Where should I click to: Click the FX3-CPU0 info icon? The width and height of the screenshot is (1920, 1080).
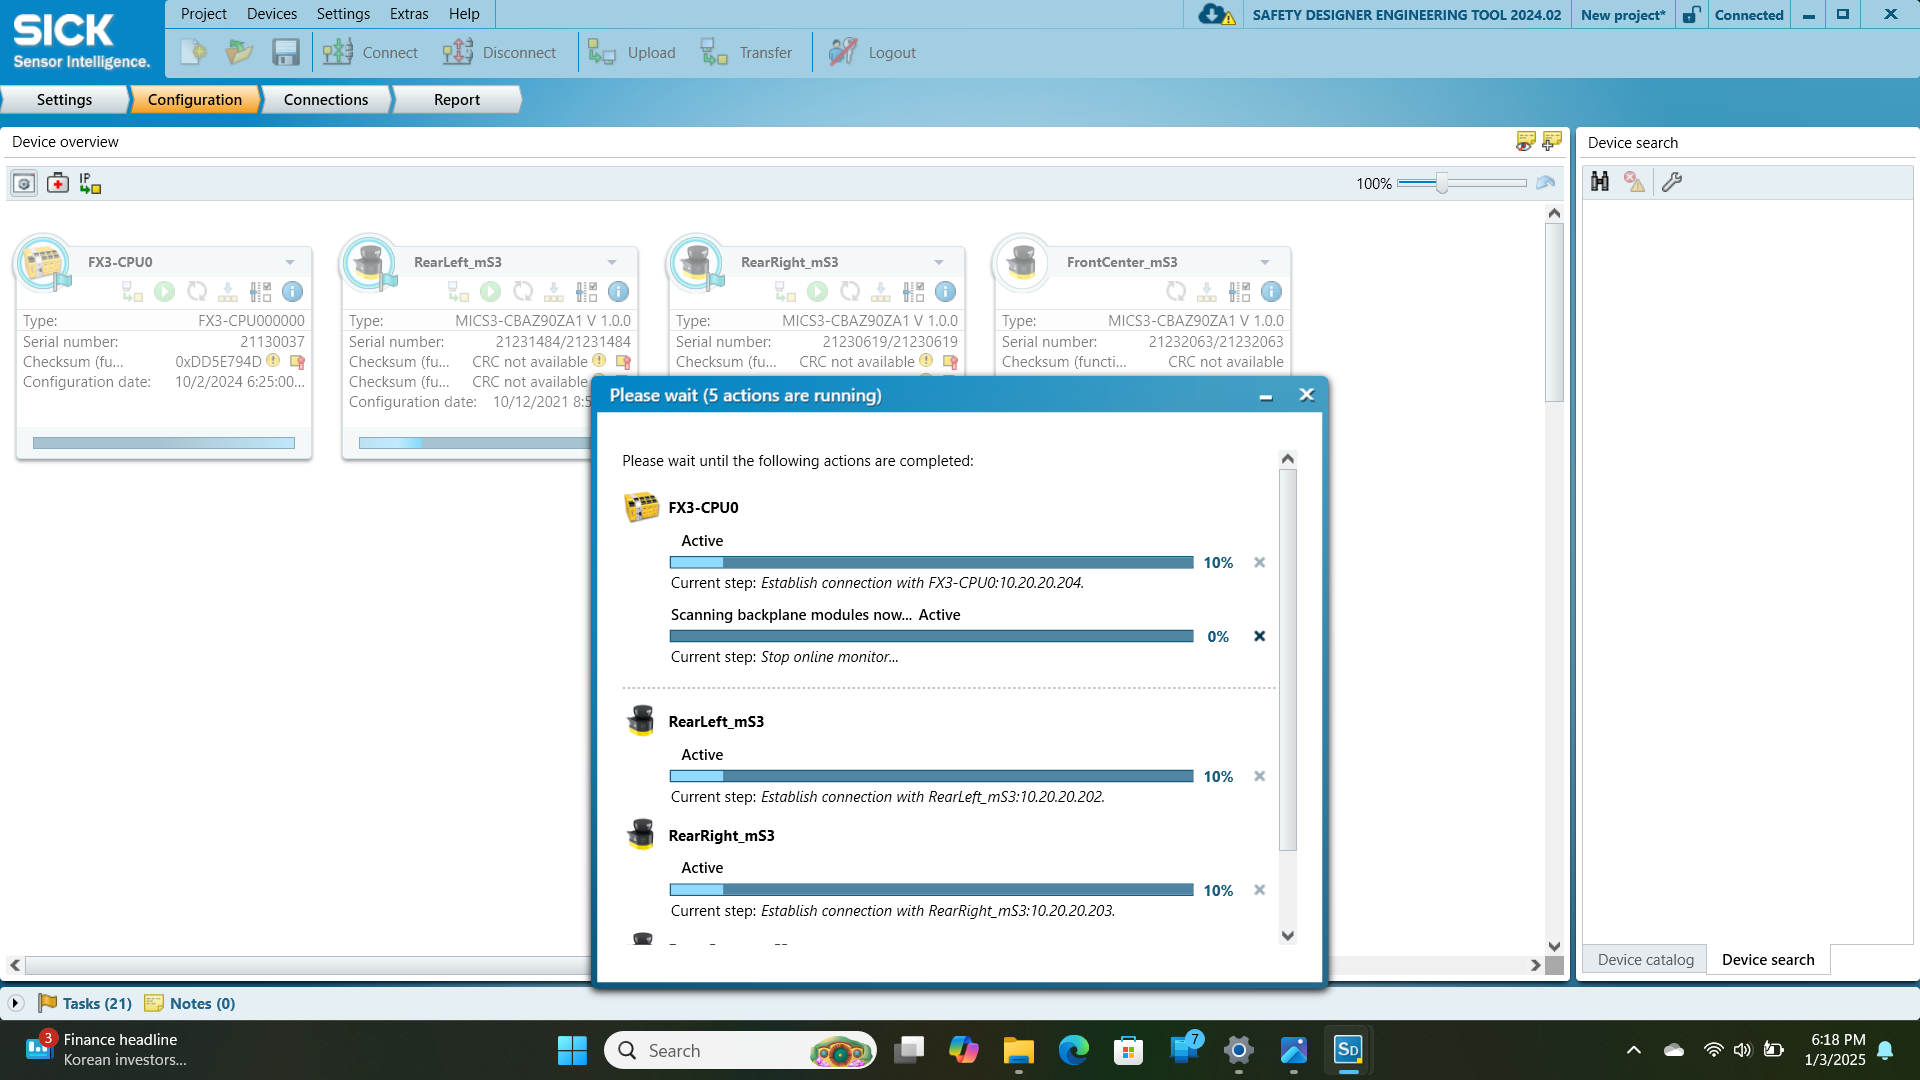click(x=292, y=291)
